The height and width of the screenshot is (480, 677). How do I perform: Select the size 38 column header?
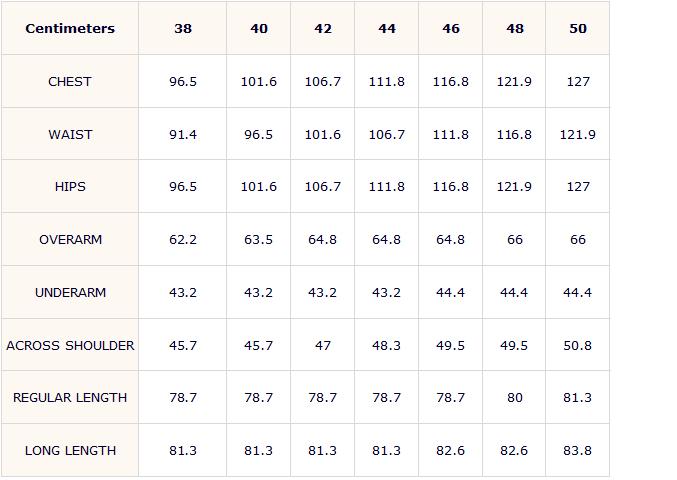point(183,28)
